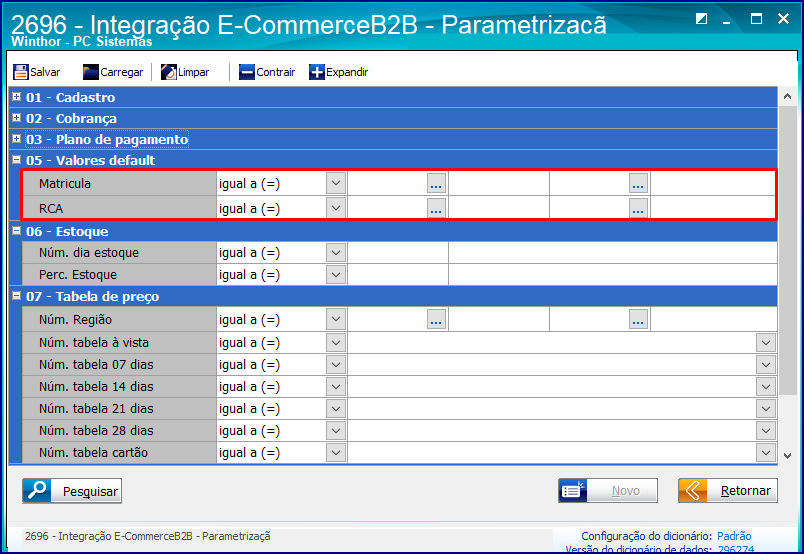Click the Perc. Estoque value field

click(398, 274)
